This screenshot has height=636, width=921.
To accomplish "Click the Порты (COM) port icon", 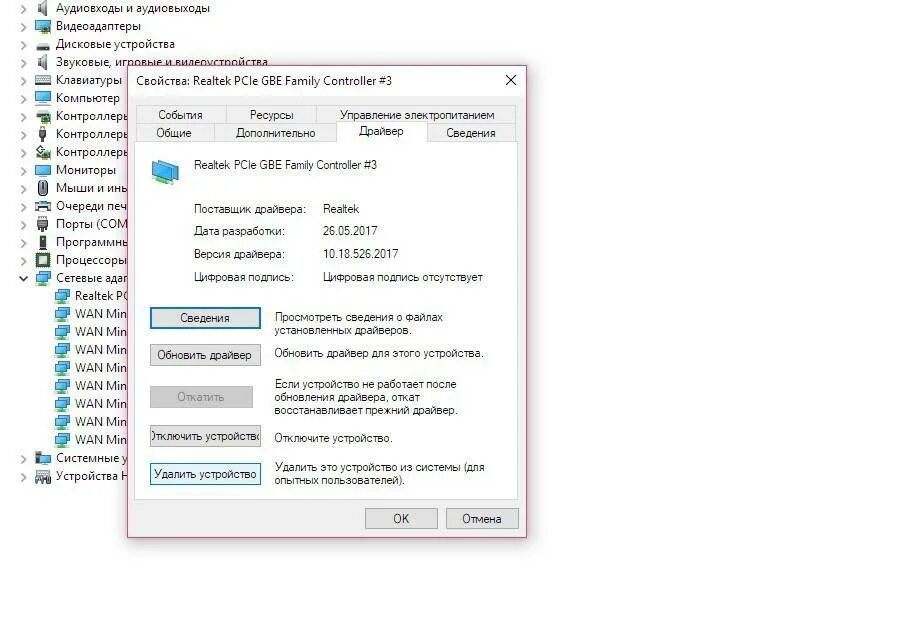I will click(x=43, y=224).
